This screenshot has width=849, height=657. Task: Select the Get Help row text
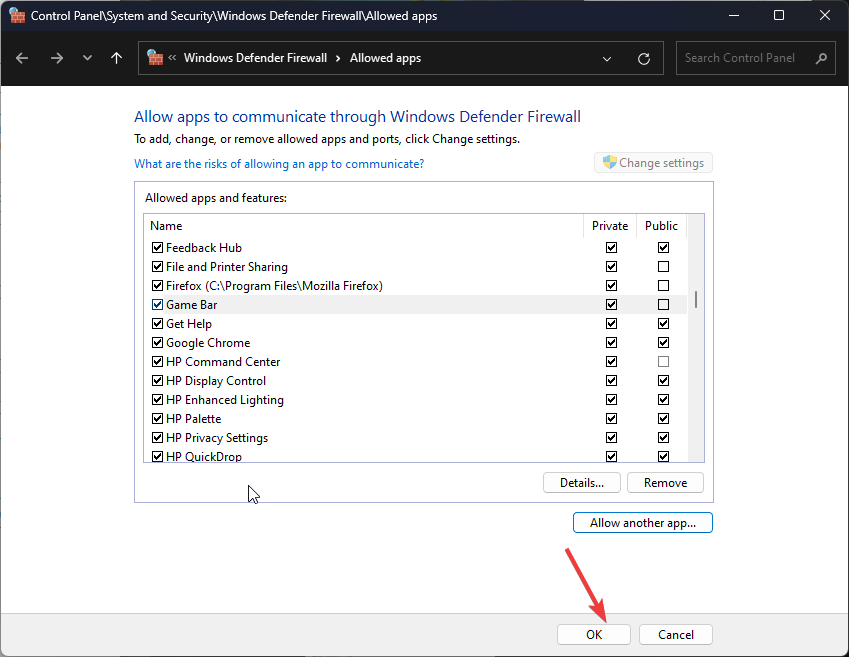188,324
